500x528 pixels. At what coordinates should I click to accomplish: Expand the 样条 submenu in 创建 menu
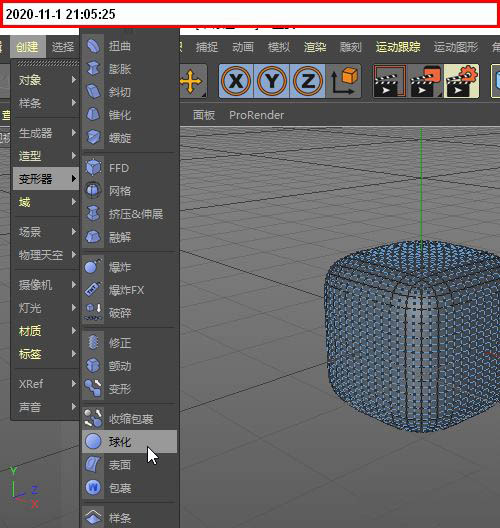(x=46, y=103)
